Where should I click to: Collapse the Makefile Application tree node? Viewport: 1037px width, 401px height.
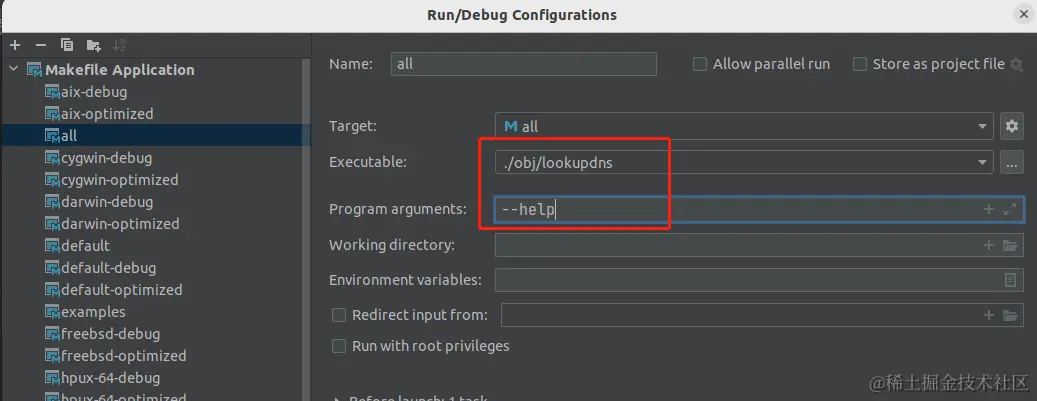[14, 69]
